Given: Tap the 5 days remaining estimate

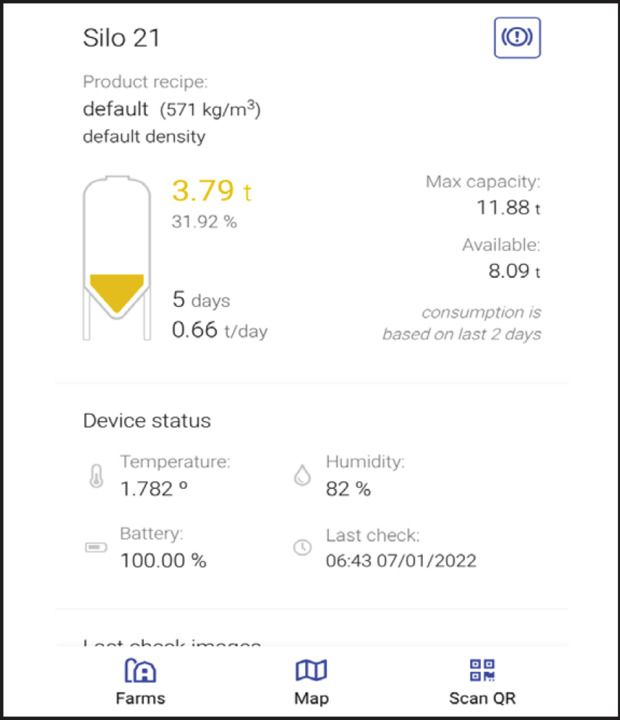Looking at the screenshot, I should coord(201,299).
